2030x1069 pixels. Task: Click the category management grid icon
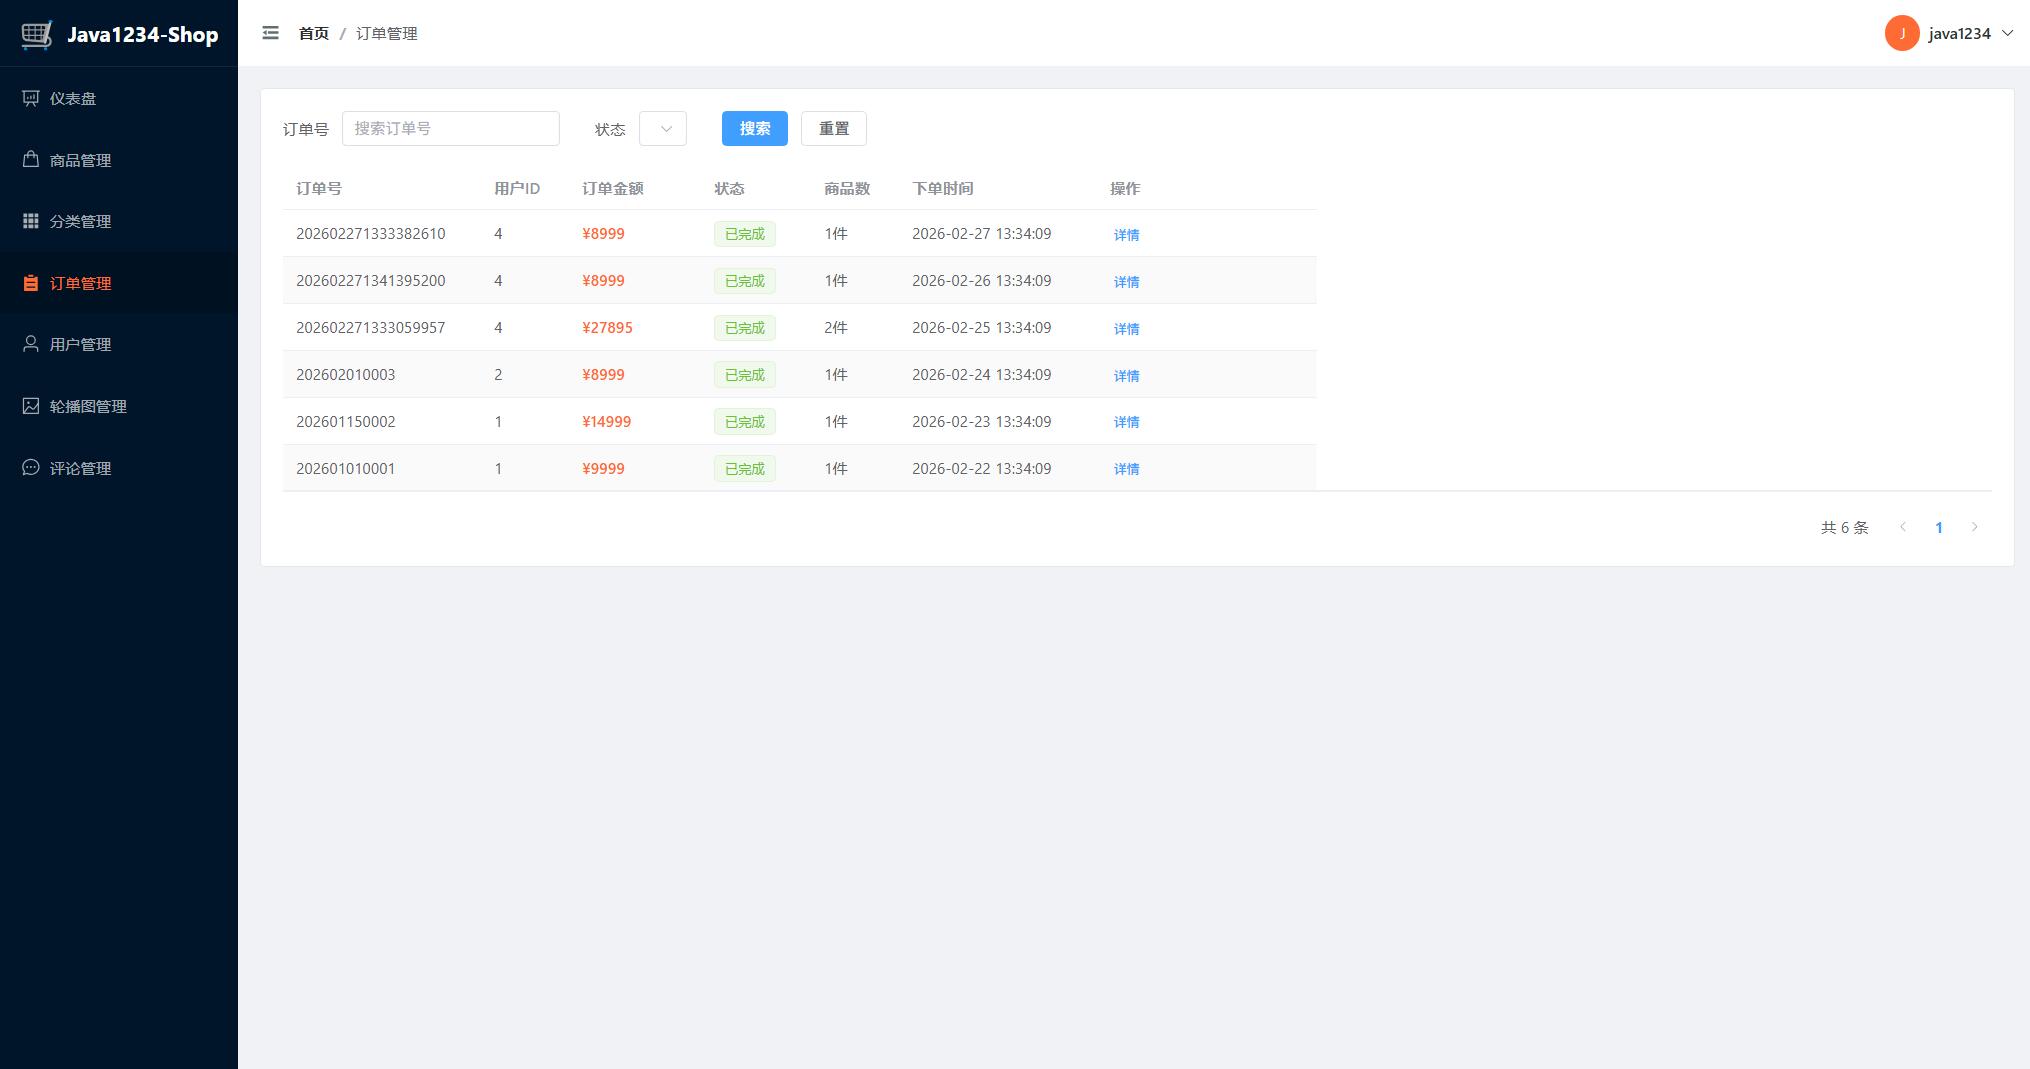click(31, 221)
